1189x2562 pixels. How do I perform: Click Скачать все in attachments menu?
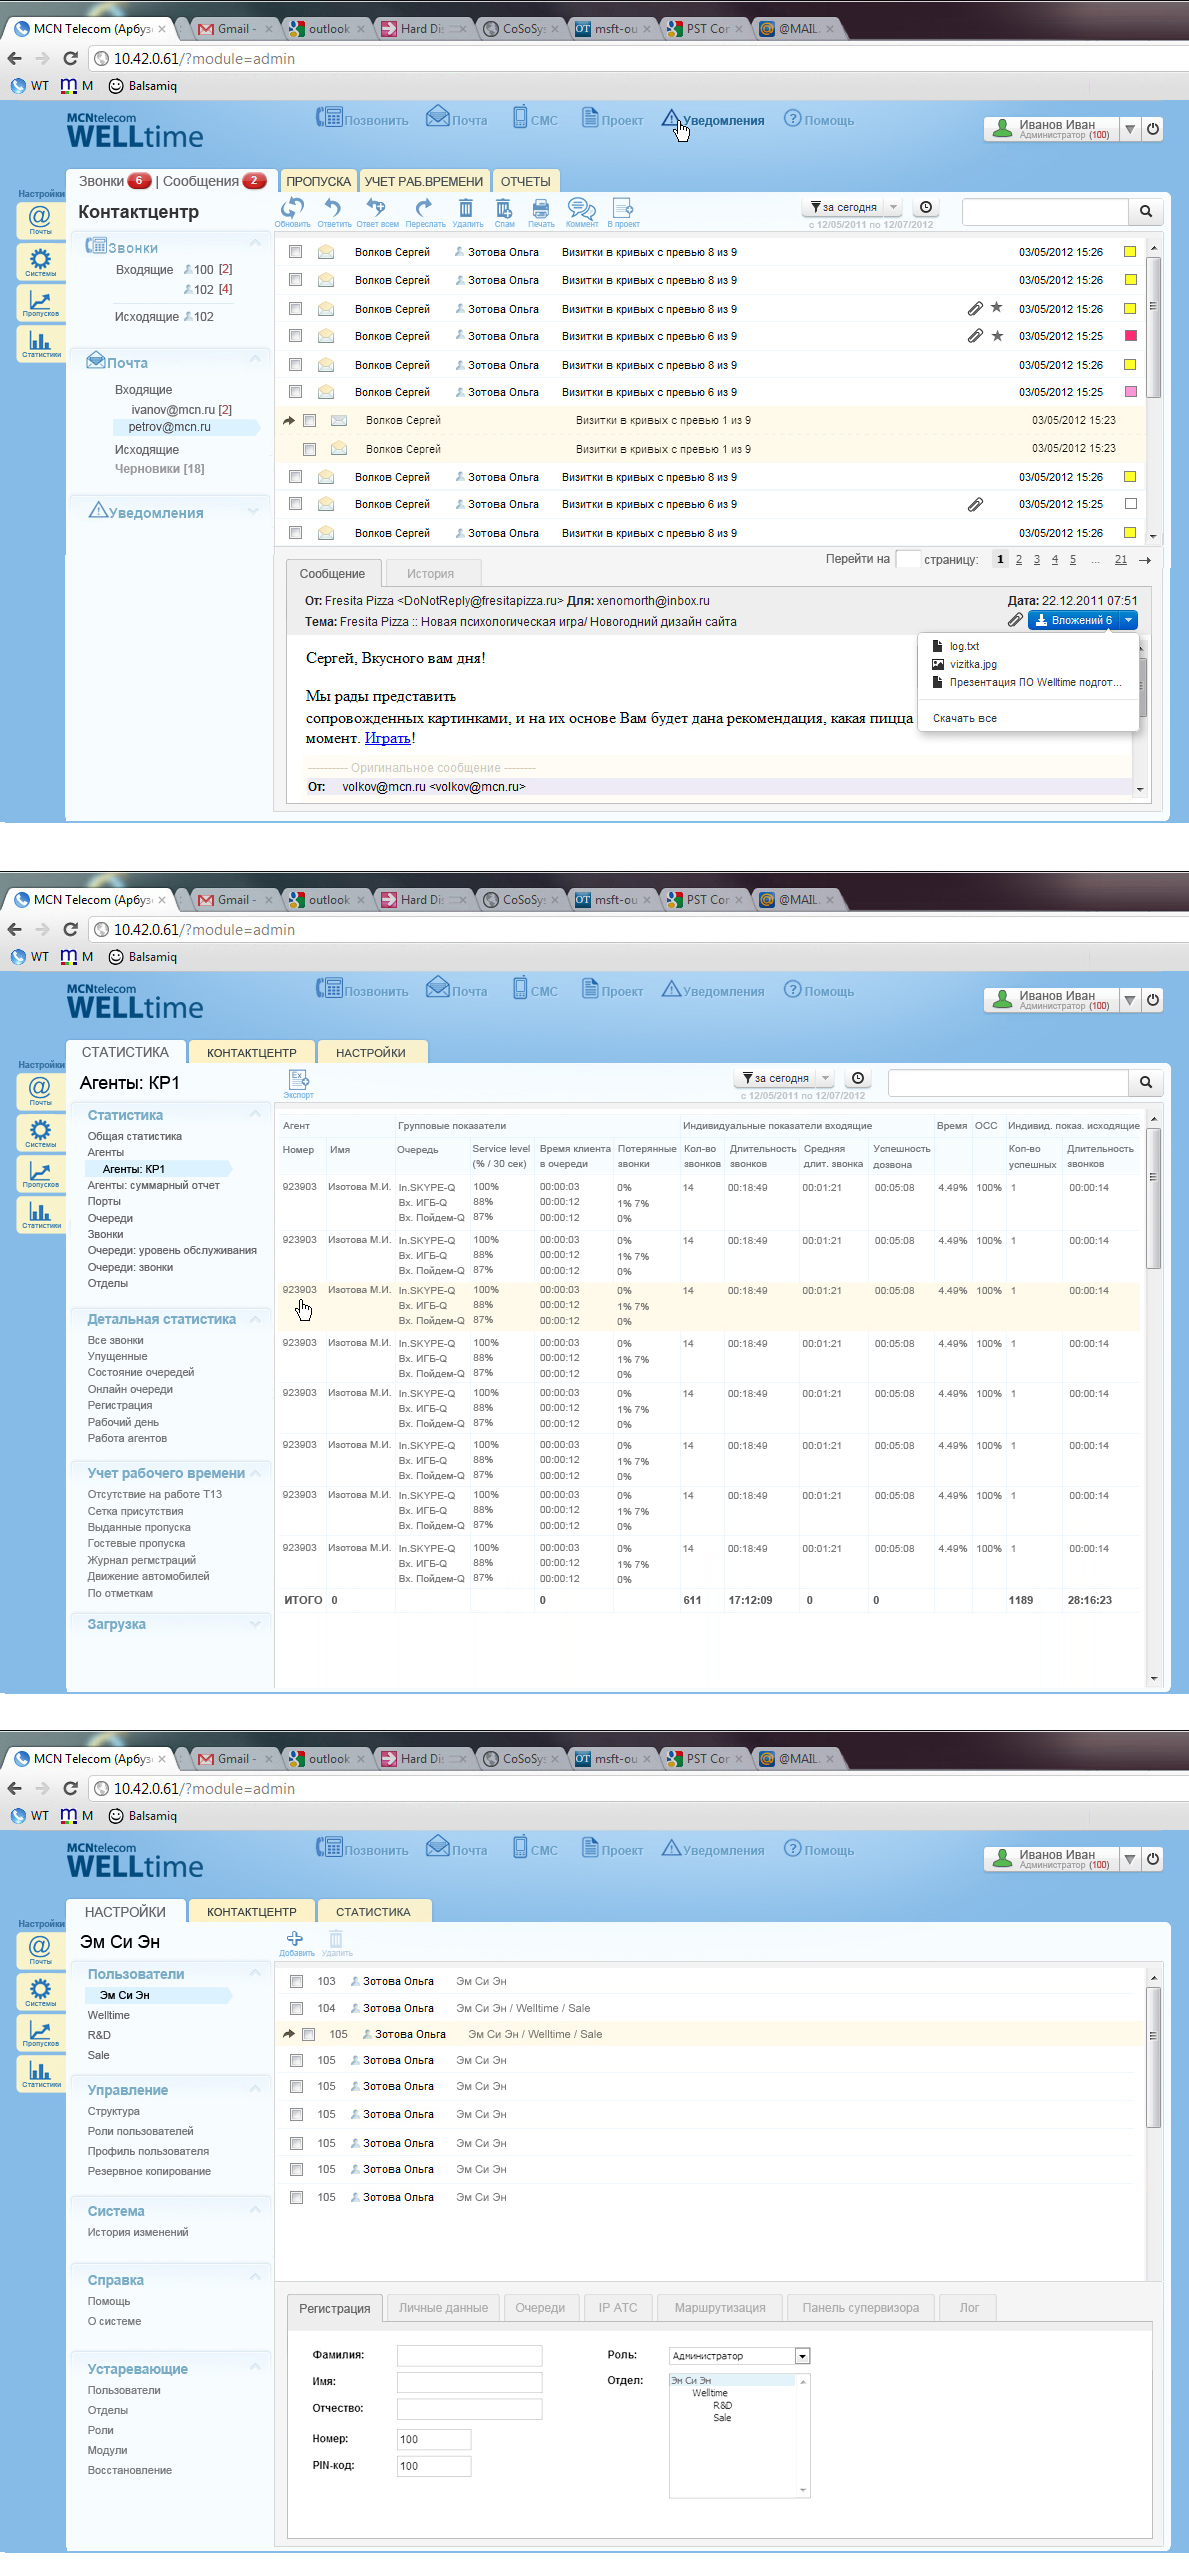tap(964, 718)
